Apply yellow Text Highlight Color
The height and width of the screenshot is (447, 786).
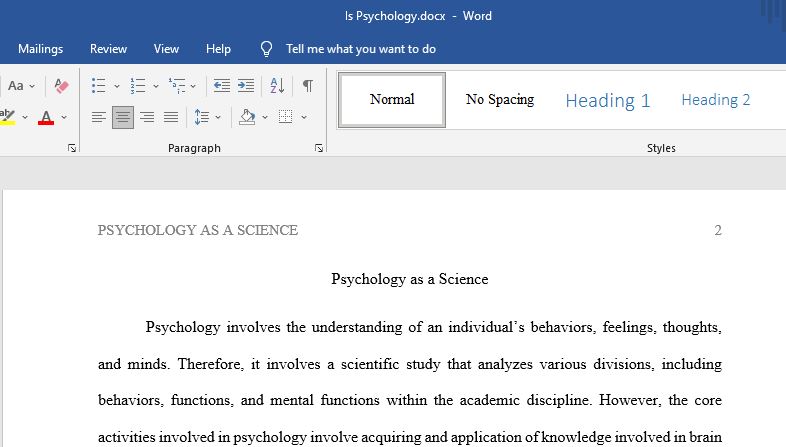(x=8, y=117)
